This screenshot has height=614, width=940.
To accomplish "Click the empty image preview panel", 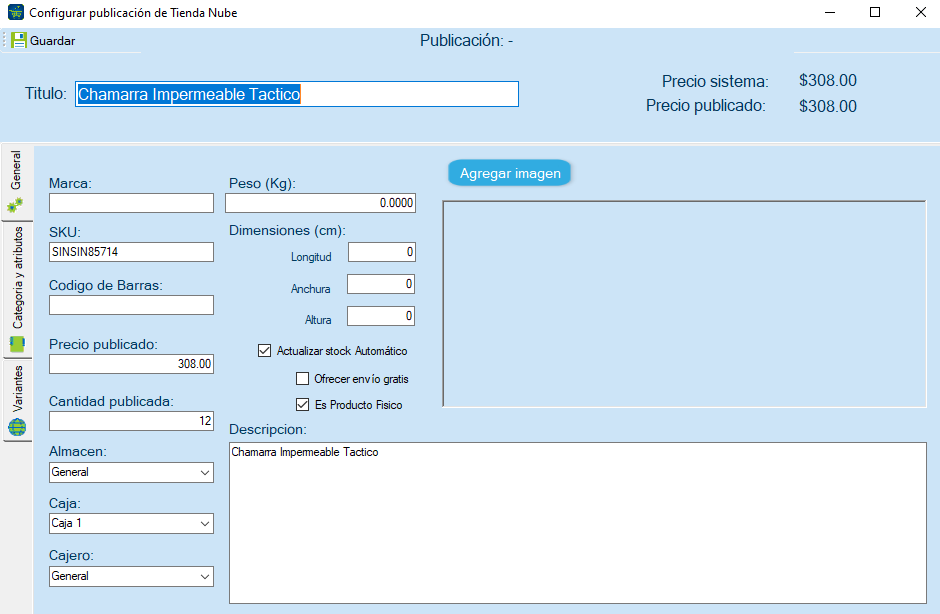I will pyautogui.click(x=685, y=304).
